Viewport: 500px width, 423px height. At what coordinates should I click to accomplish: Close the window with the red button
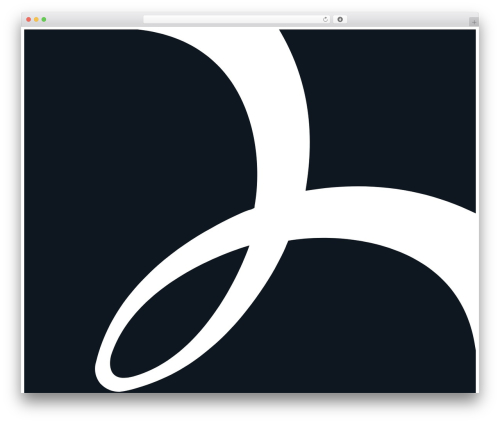29,19
